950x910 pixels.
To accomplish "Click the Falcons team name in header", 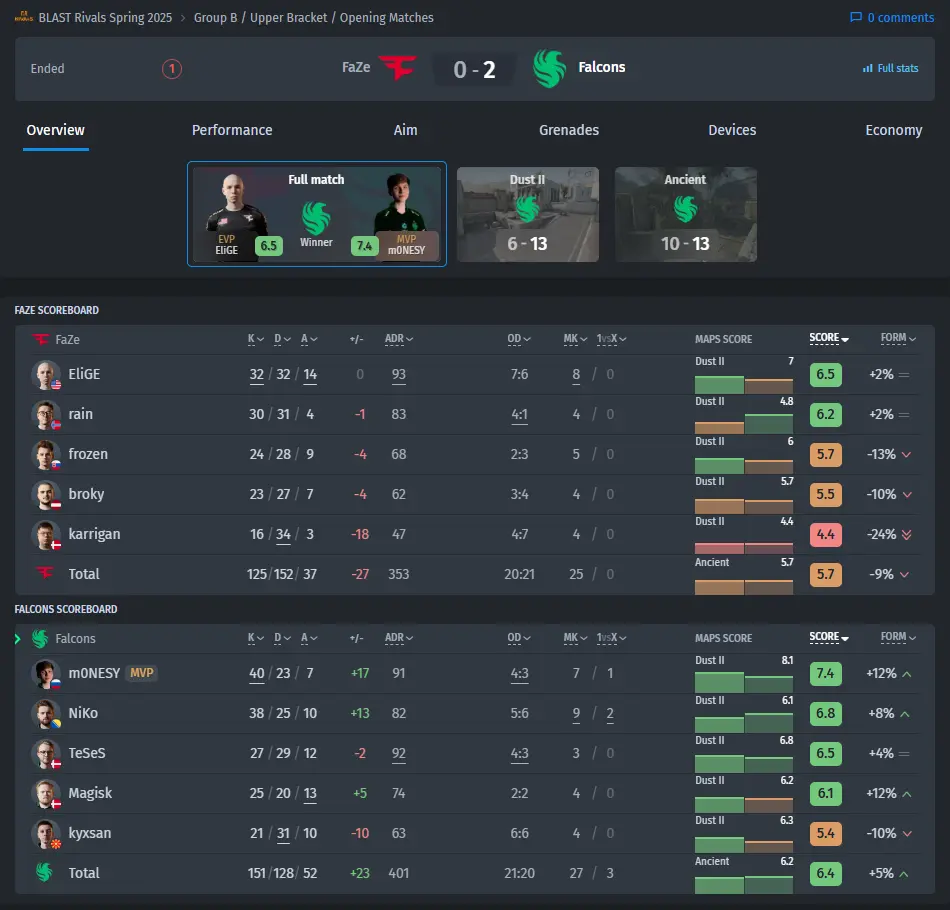I will pyautogui.click(x=602, y=67).
